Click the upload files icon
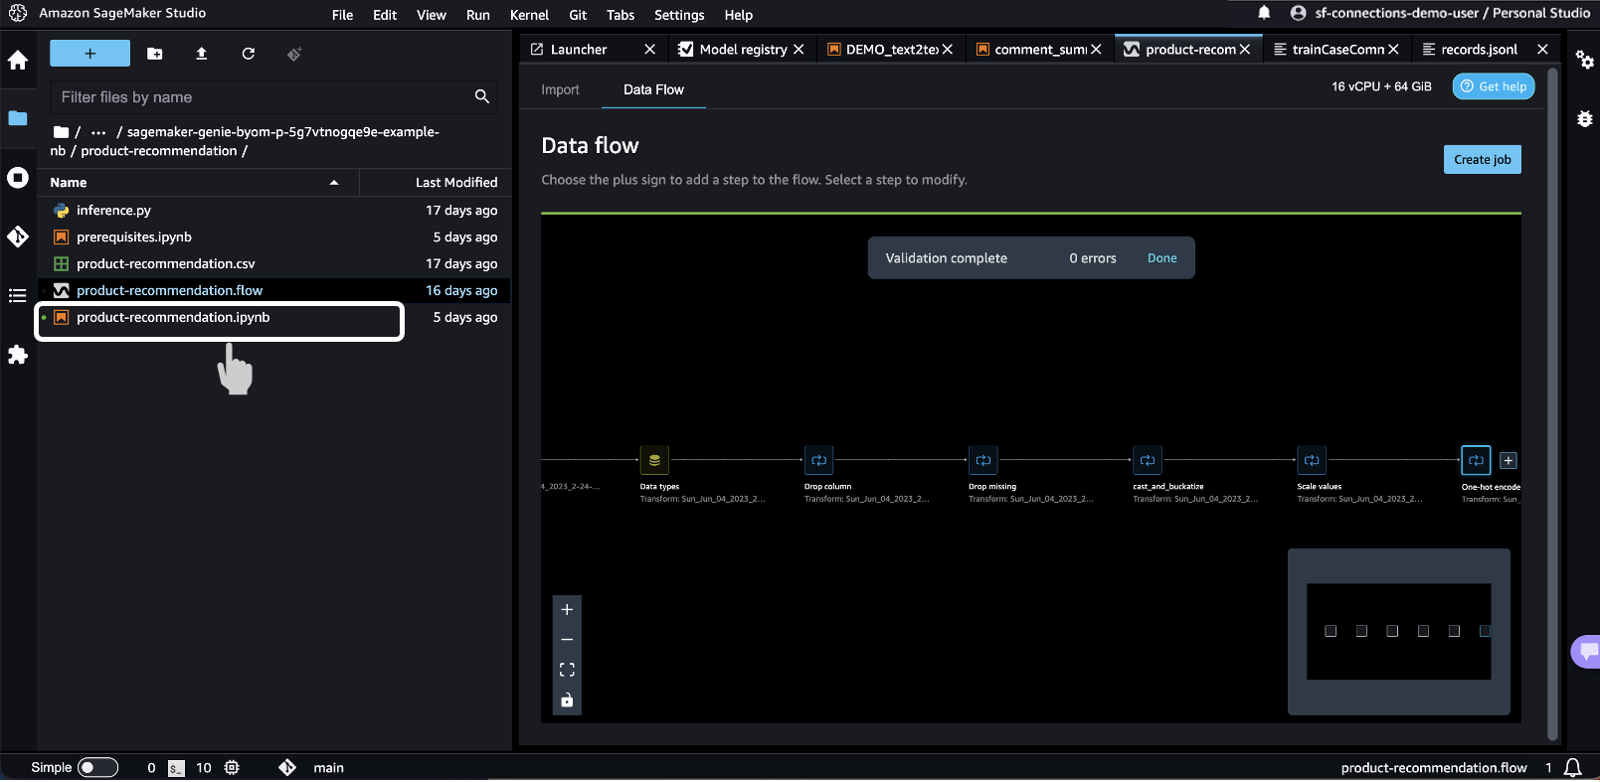Image resolution: width=1600 pixels, height=782 pixels. [201, 54]
